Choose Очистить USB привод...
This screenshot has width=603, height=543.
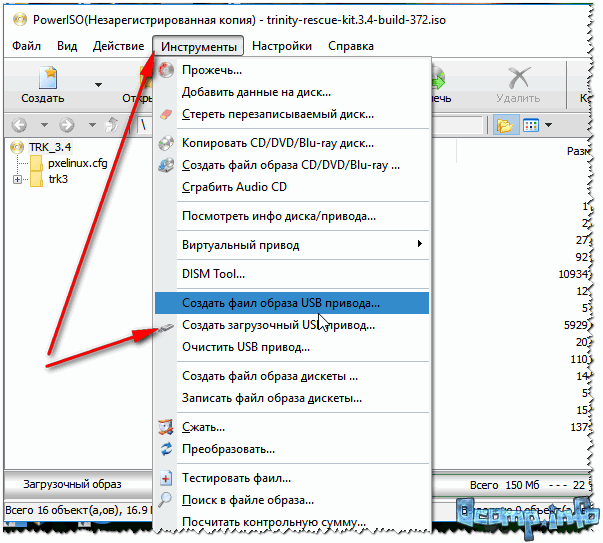click(292, 347)
